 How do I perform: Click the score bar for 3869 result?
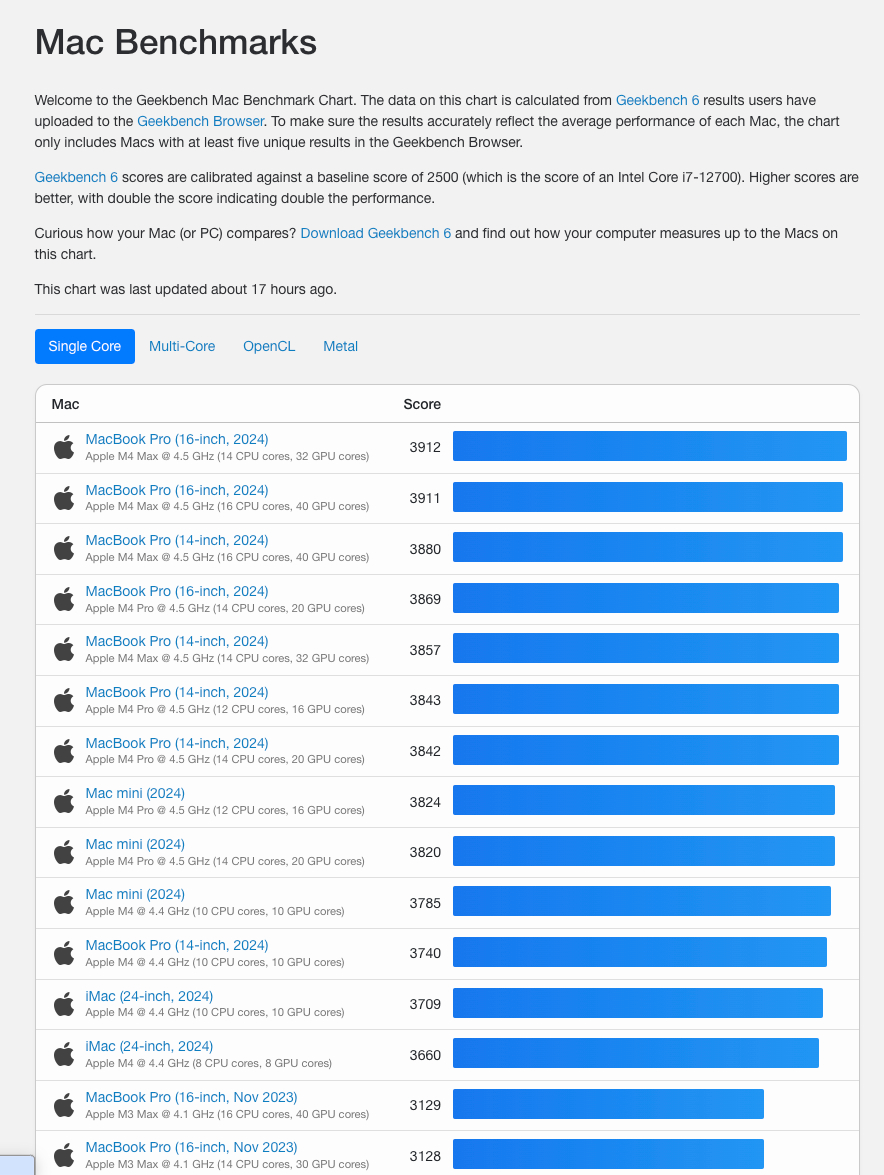pyautogui.click(x=646, y=598)
